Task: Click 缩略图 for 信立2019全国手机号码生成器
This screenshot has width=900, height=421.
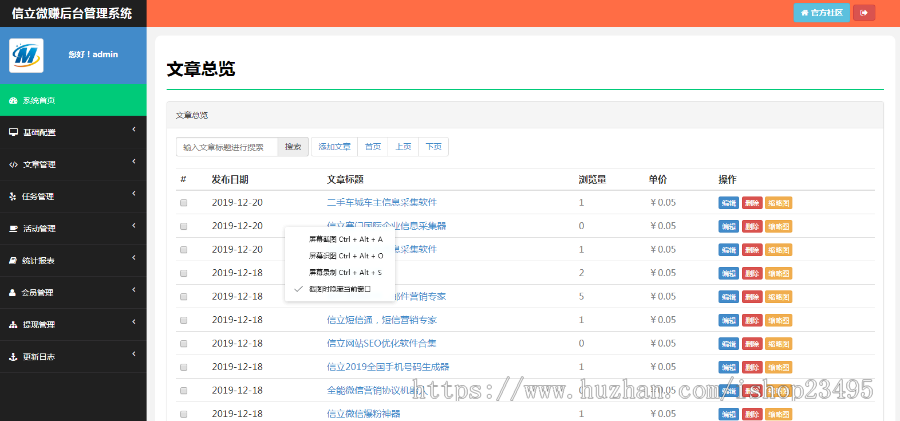Action: coord(778,367)
